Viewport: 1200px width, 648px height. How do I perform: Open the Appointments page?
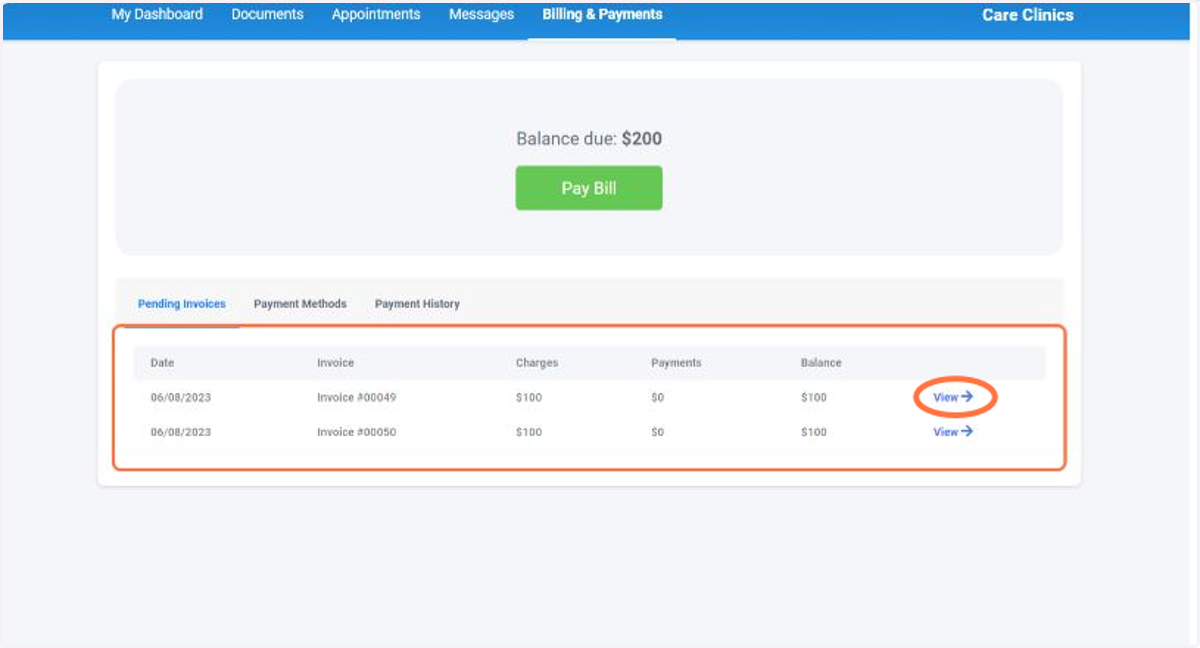coord(376,14)
